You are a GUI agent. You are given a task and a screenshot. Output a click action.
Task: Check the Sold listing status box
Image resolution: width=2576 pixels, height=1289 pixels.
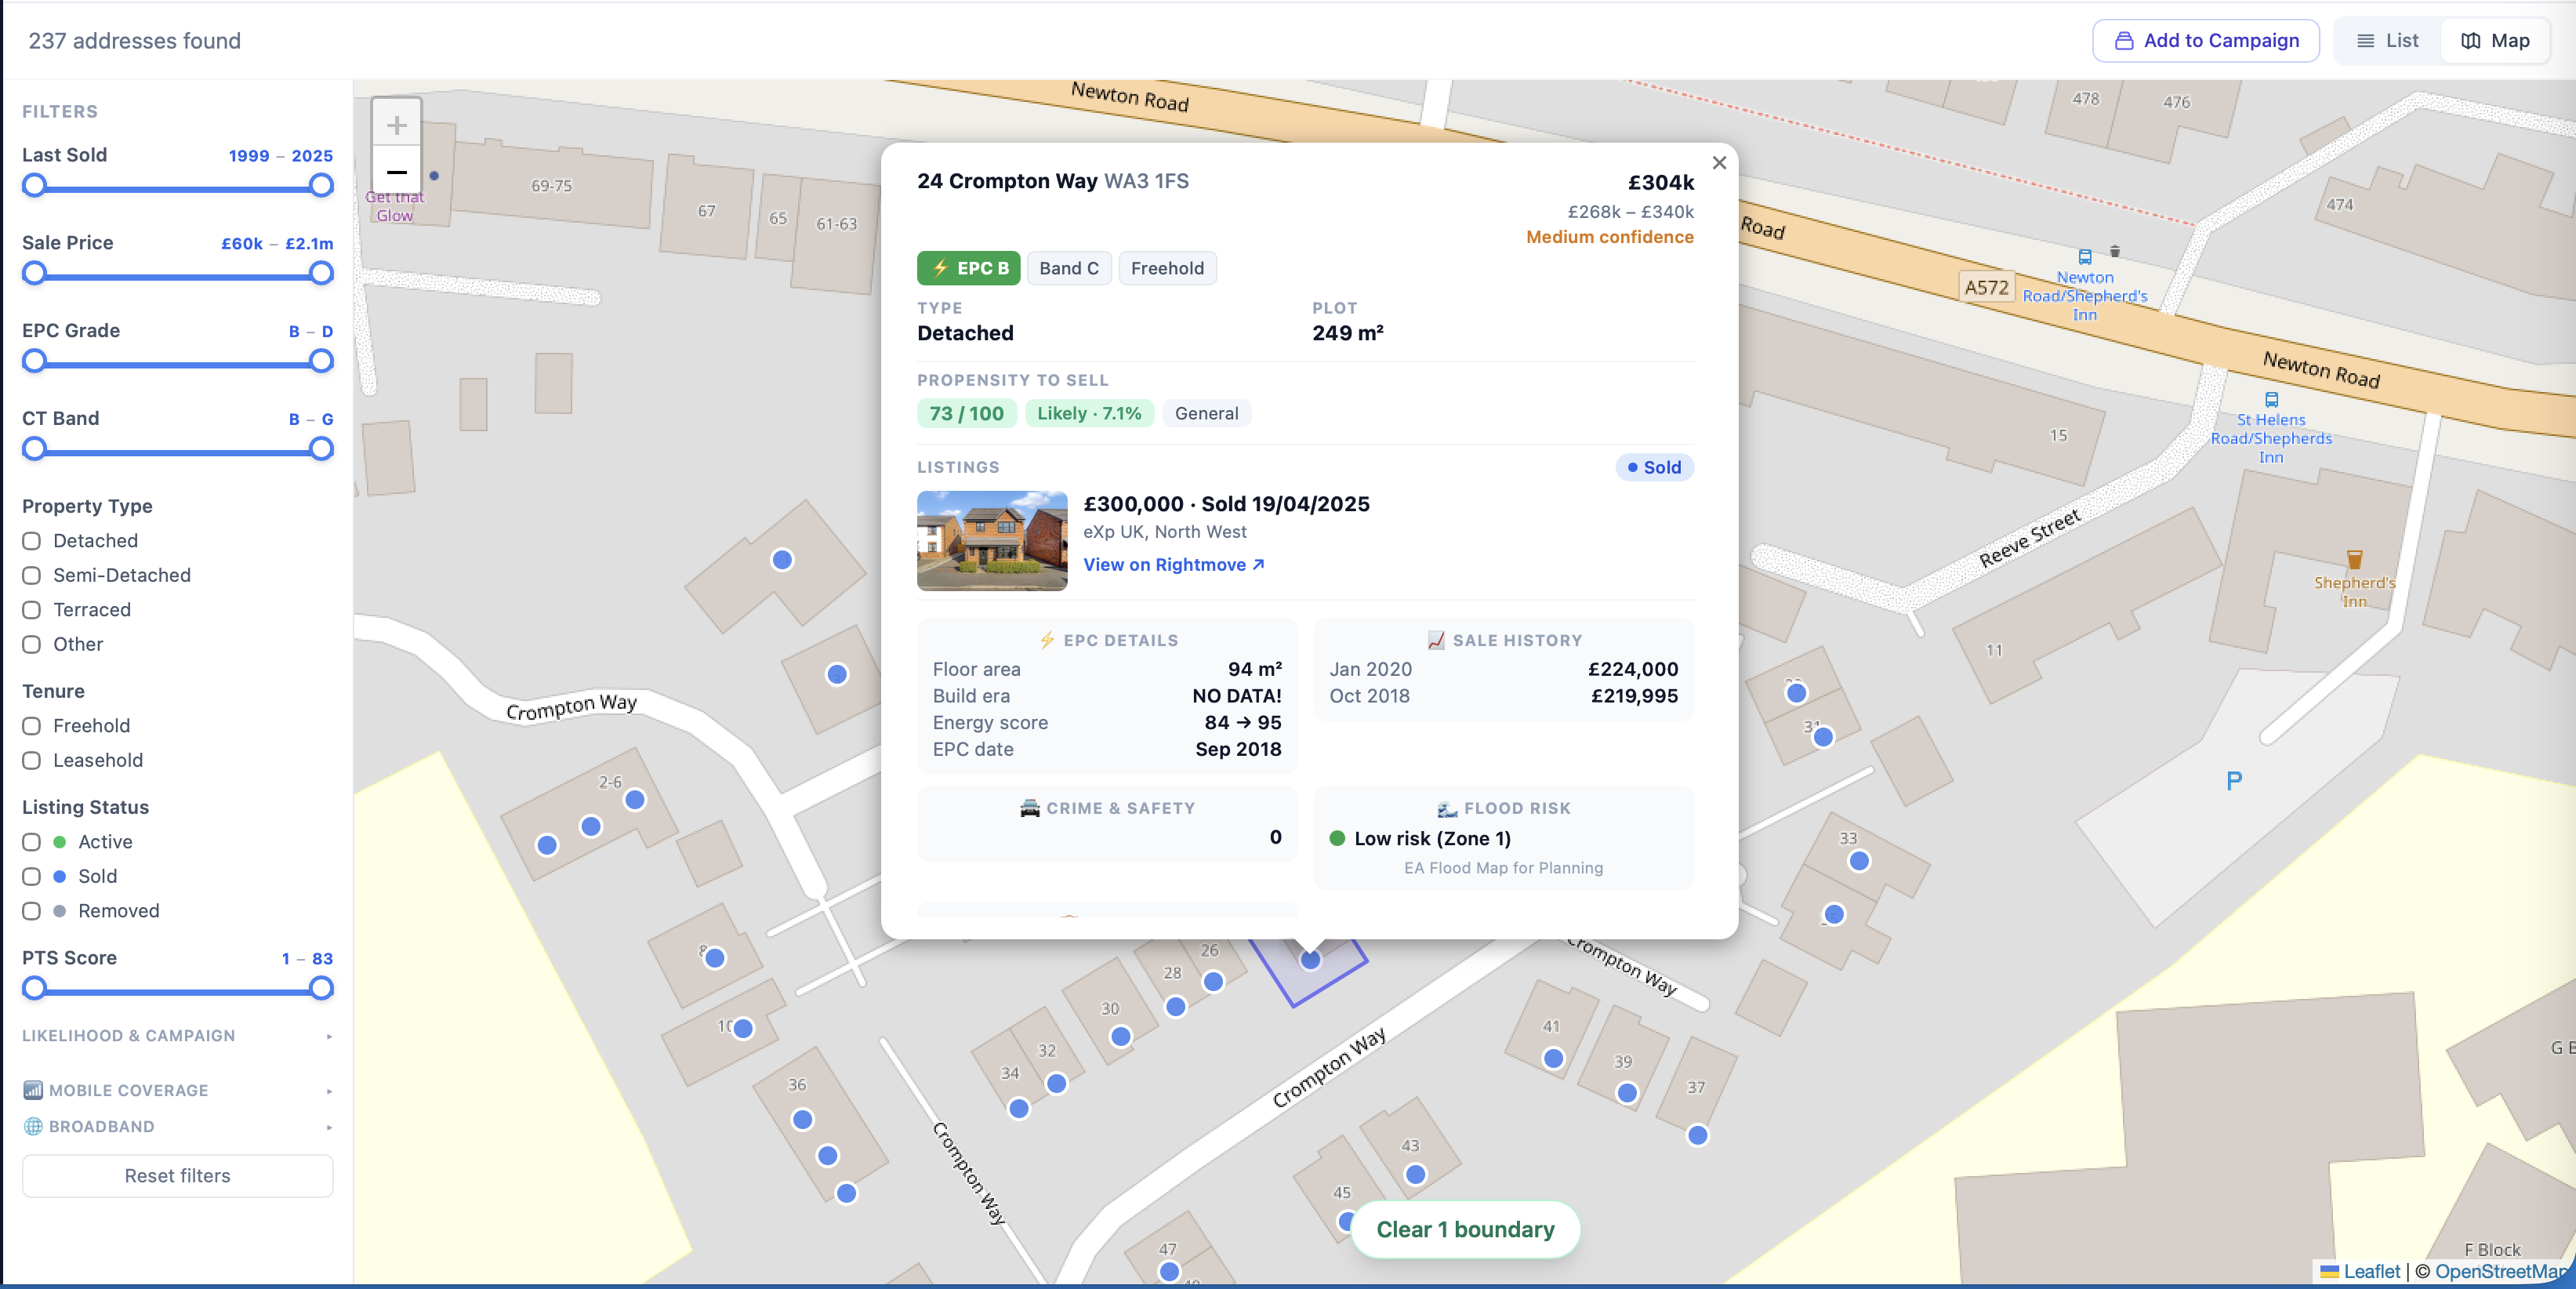pos(32,877)
